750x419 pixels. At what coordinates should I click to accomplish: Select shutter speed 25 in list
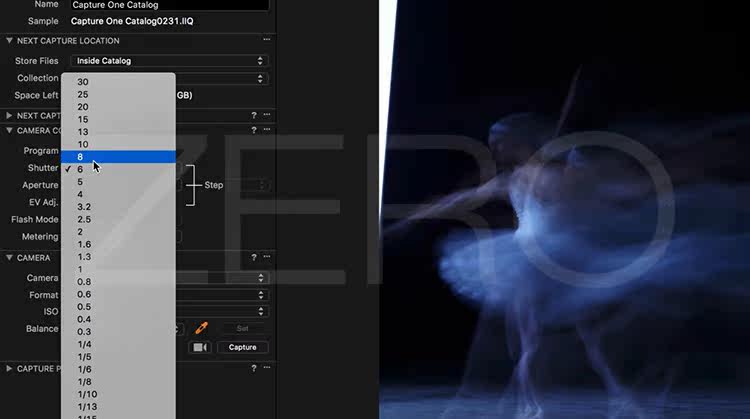pos(118,94)
